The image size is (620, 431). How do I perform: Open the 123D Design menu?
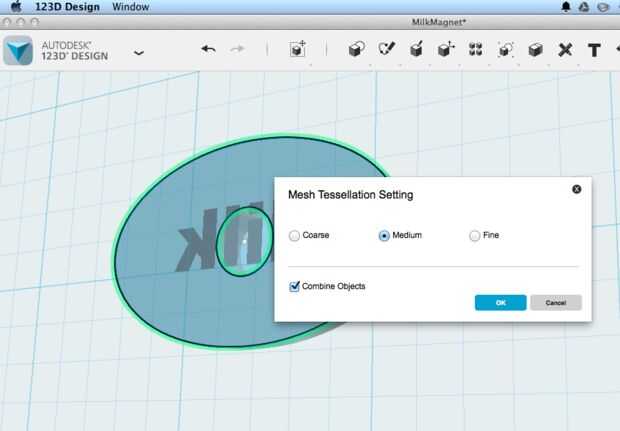pyautogui.click(x=67, y=7)
